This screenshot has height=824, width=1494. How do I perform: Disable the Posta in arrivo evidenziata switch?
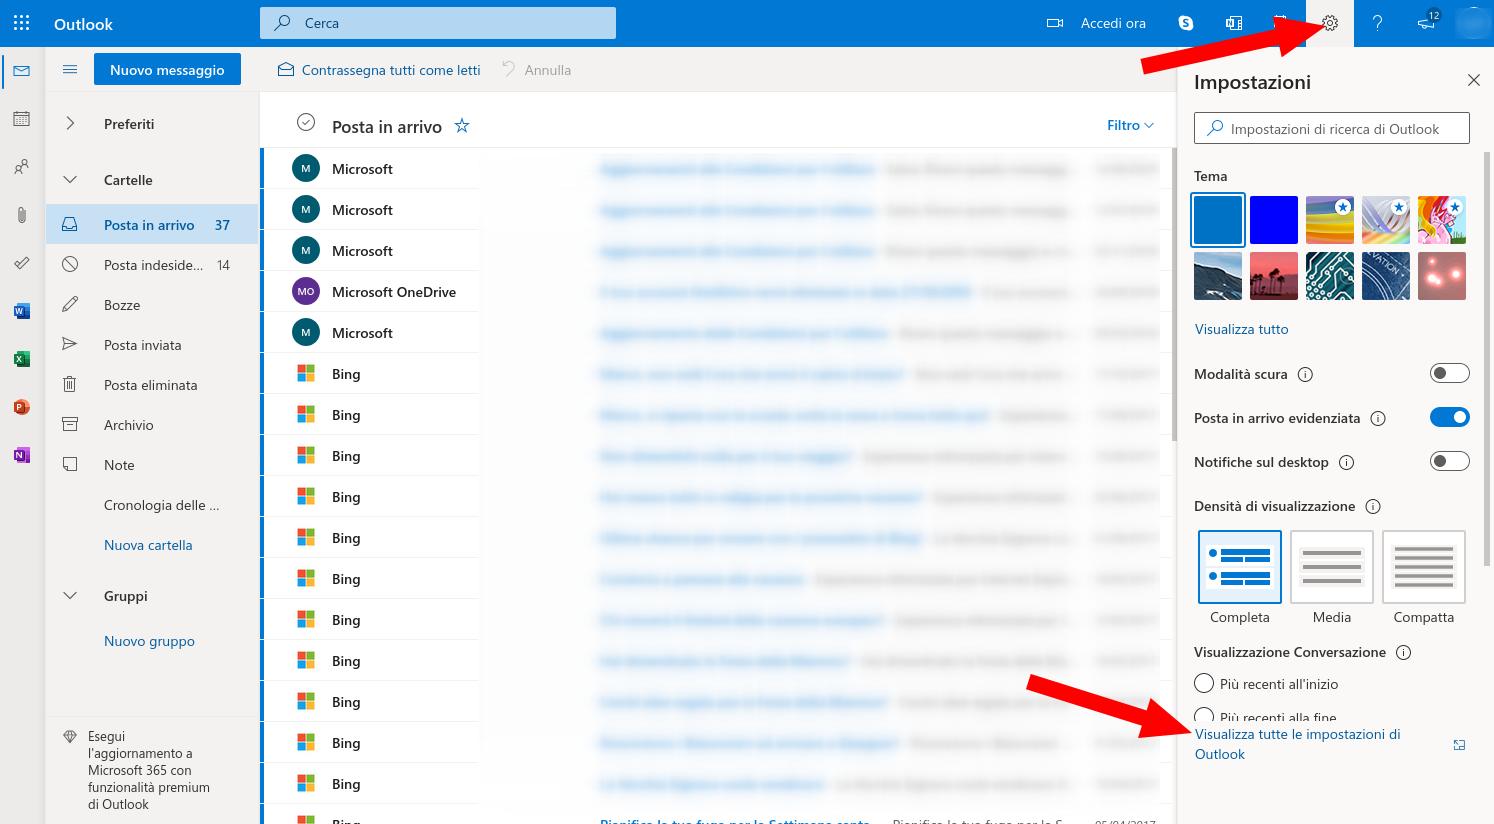[1450, 417]
